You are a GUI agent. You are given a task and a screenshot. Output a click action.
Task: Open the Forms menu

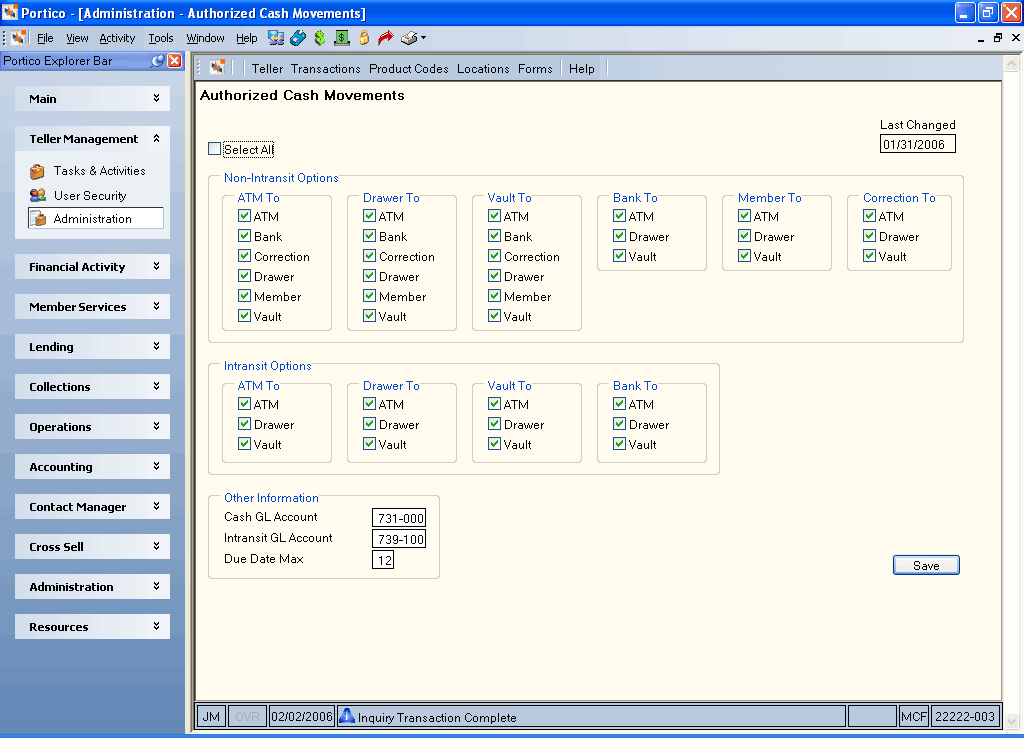[x=535, y=69]
